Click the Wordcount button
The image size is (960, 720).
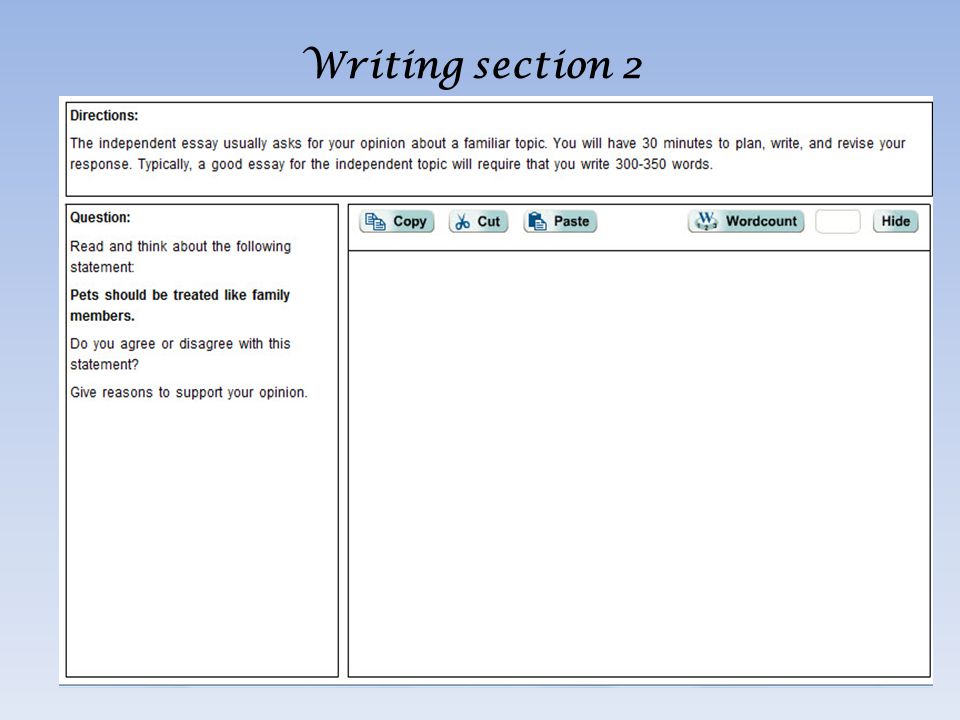pyautogui.click(x=746, y=222)
